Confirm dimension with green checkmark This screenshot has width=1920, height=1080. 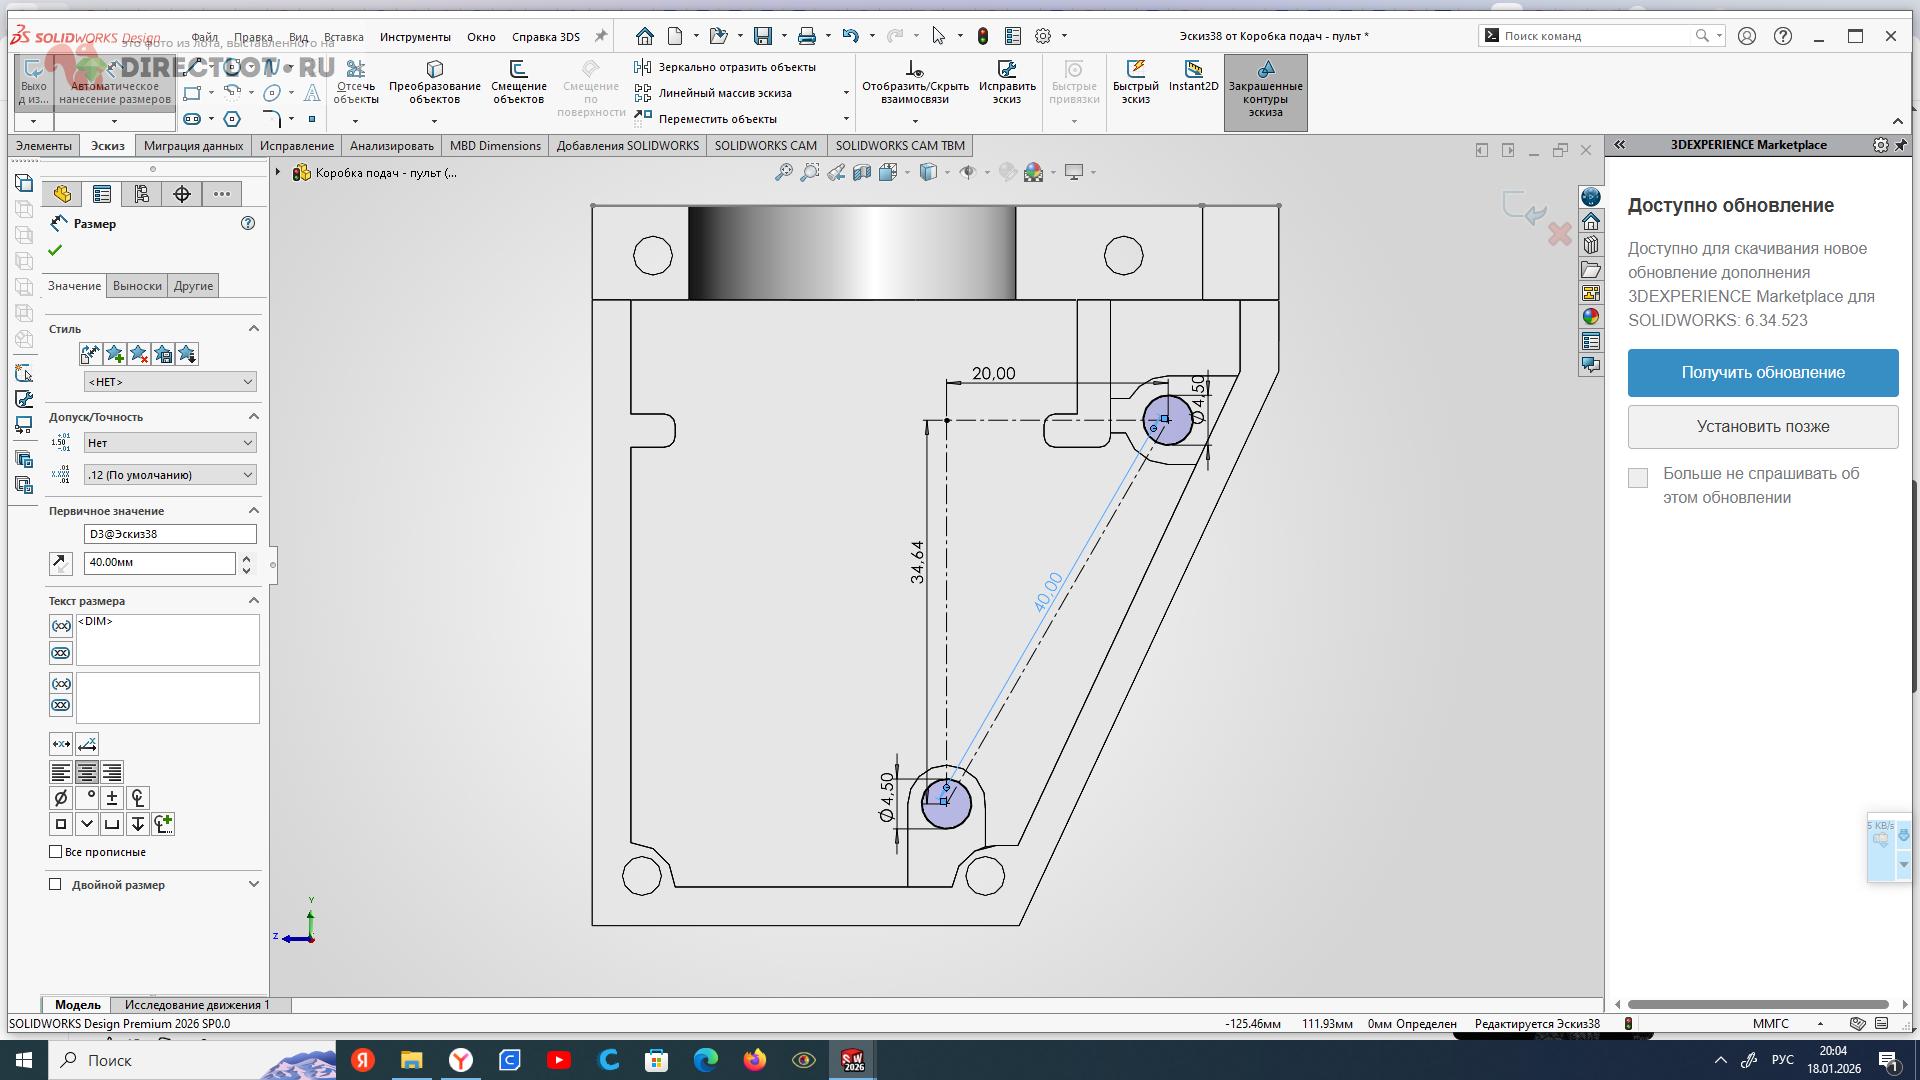click(55, 250)
